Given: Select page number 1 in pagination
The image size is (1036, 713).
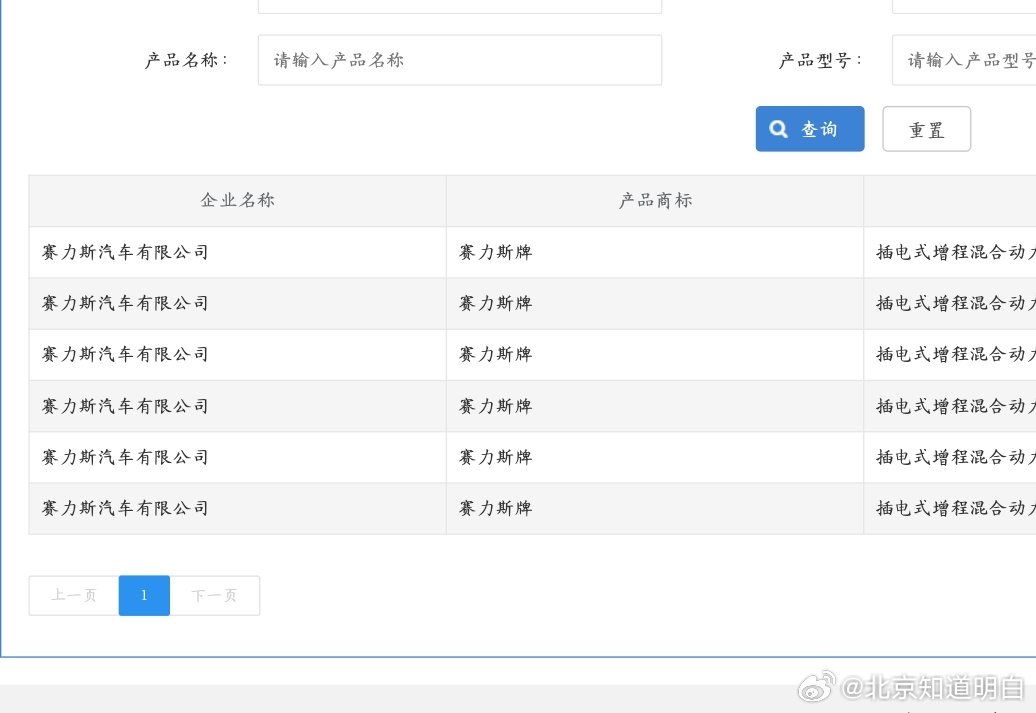Looking at the screenshot, I should tap(144, 595).
